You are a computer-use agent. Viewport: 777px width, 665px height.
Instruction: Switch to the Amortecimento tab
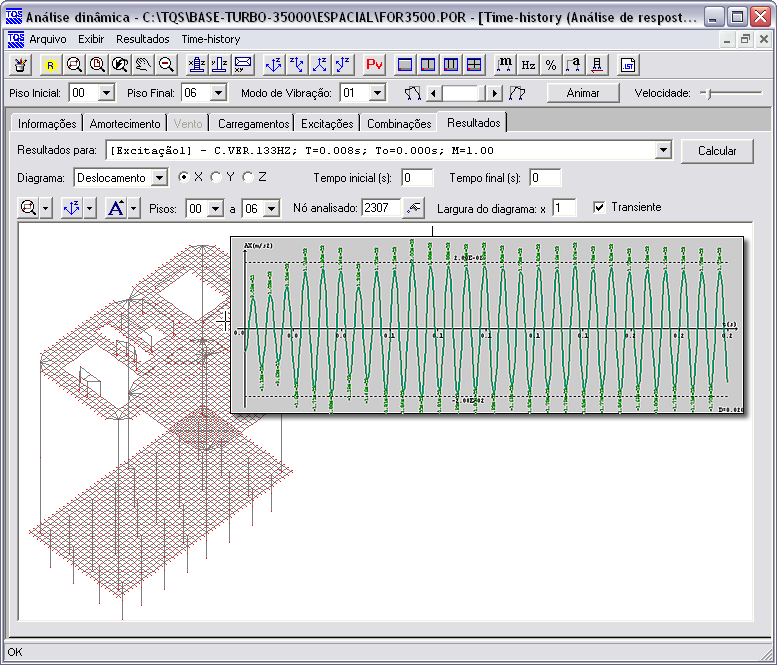[125, 123]
